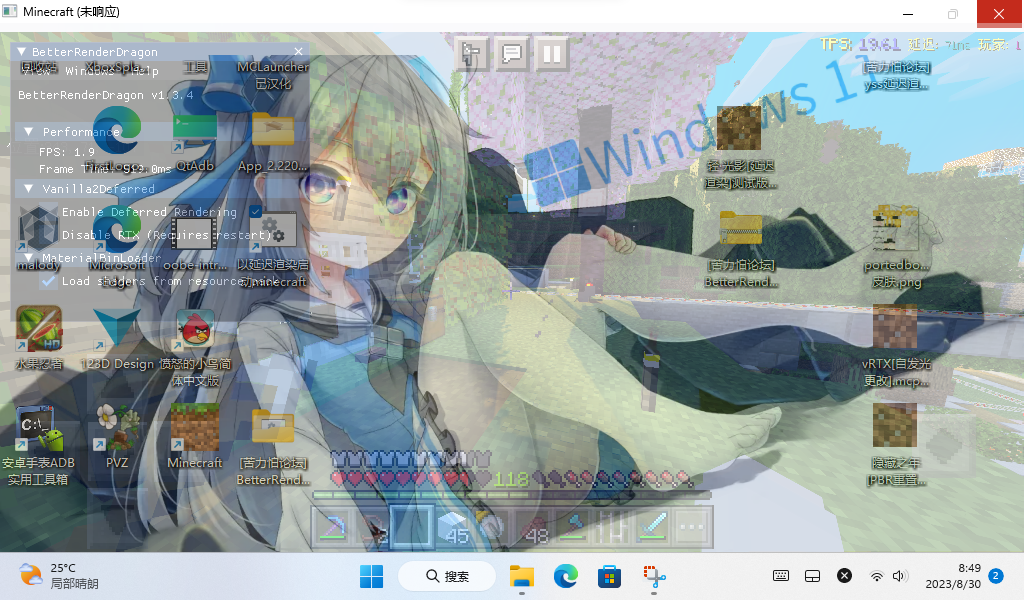Tap the emote button left of chat

coord(471,54)
